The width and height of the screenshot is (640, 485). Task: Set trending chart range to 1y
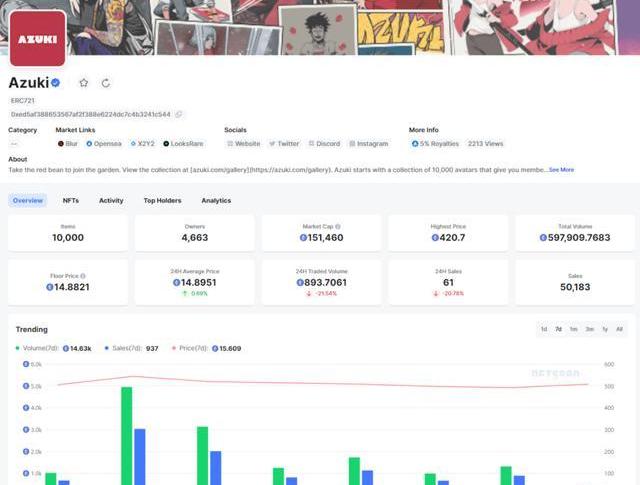605,329
